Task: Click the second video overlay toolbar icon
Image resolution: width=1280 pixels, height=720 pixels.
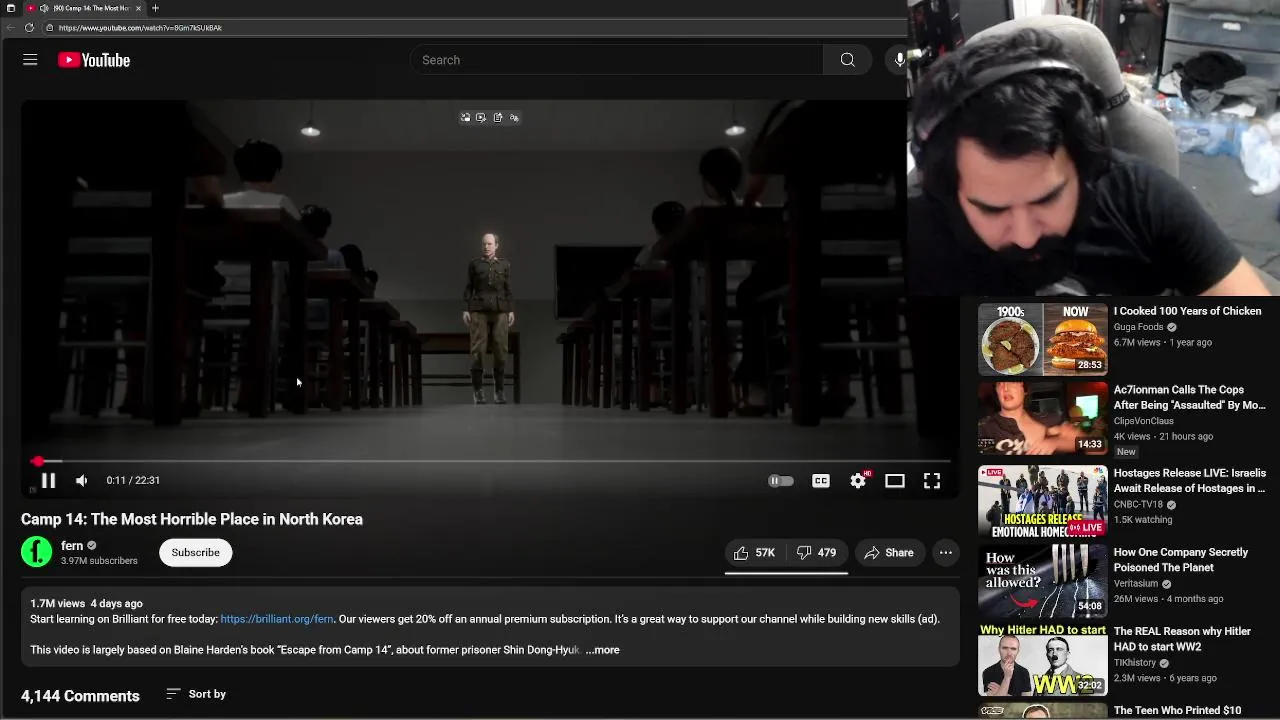Action: click(x=481, y=118)
